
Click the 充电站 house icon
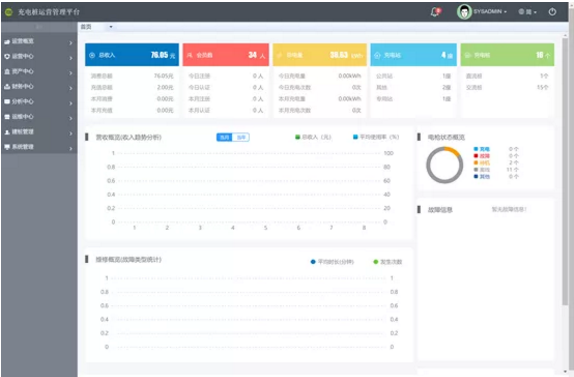(377, 55)
